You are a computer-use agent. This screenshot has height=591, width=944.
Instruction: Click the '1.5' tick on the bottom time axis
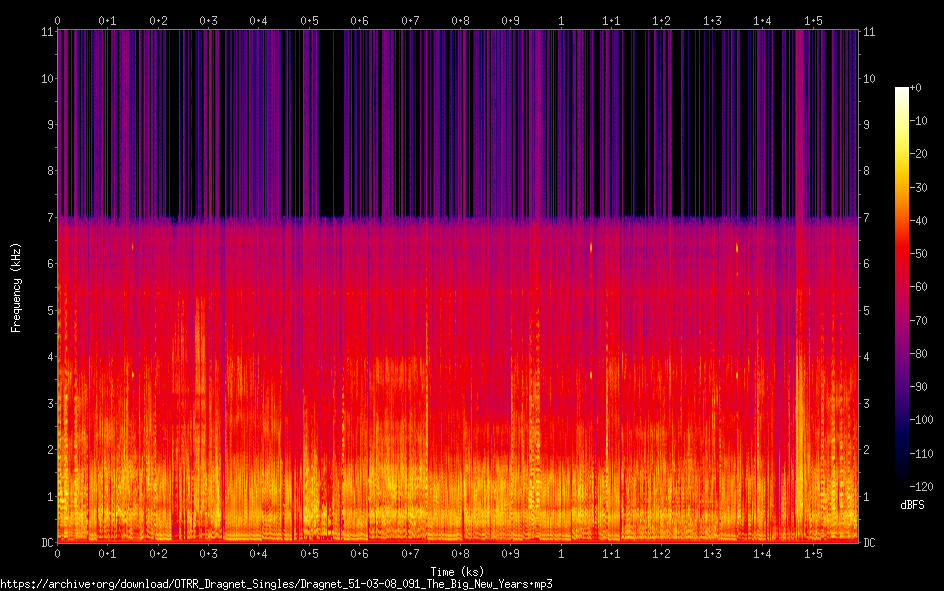[x=813, y=553]
